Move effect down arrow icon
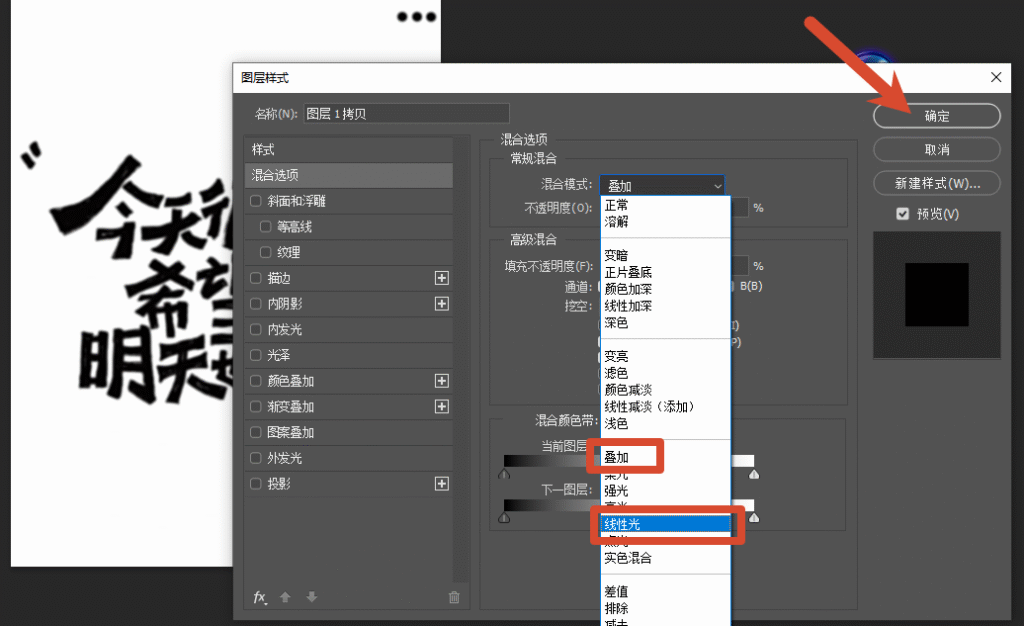Screen dimensions: 1024x626 point(312,597)
